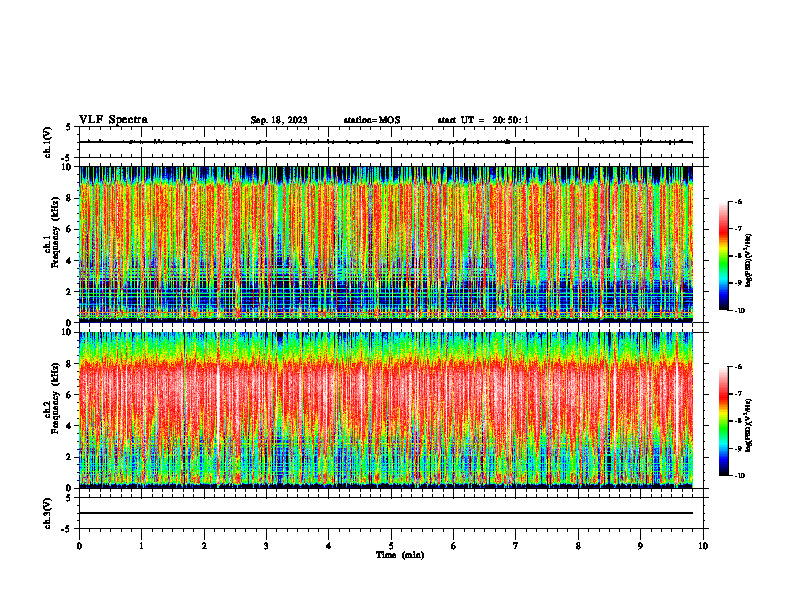Viewport: 792px width, 612px height.
Task: Click the ch.1 colorbar log(PSD) unit label
Action: pyautogui.click(x=749, y=260)
